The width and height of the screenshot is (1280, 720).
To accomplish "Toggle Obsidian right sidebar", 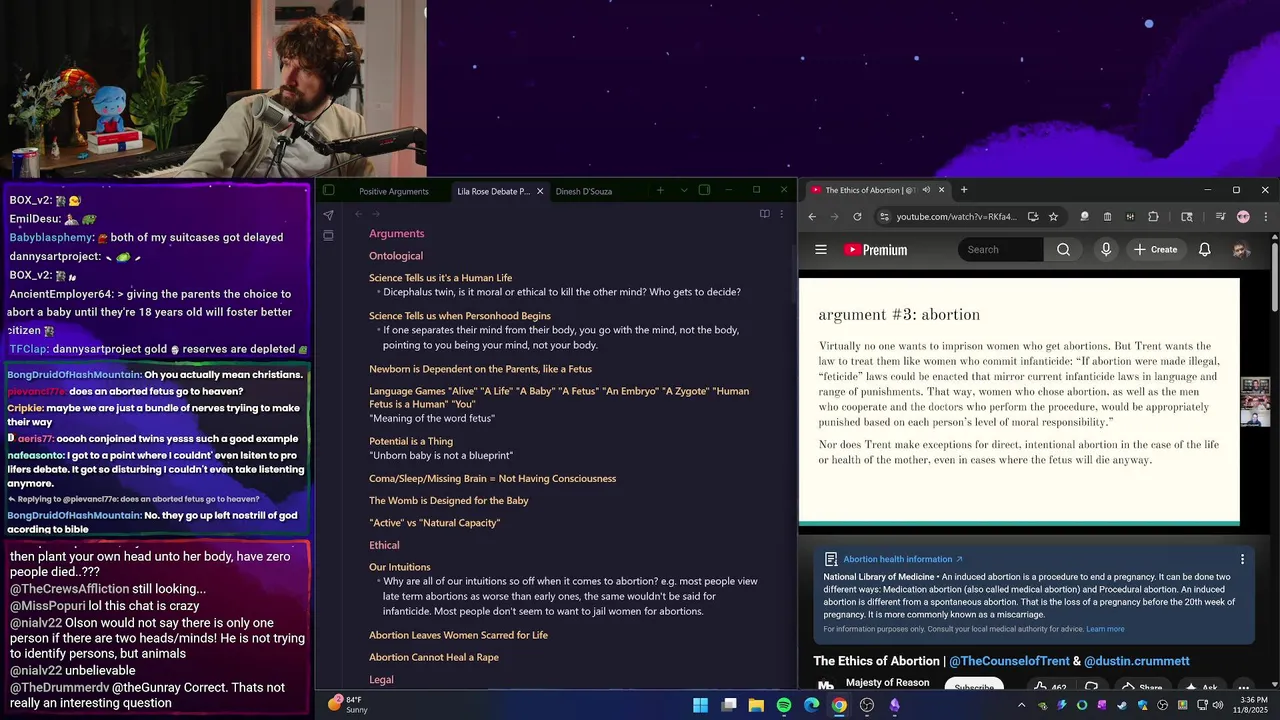I will coord(704,190).
